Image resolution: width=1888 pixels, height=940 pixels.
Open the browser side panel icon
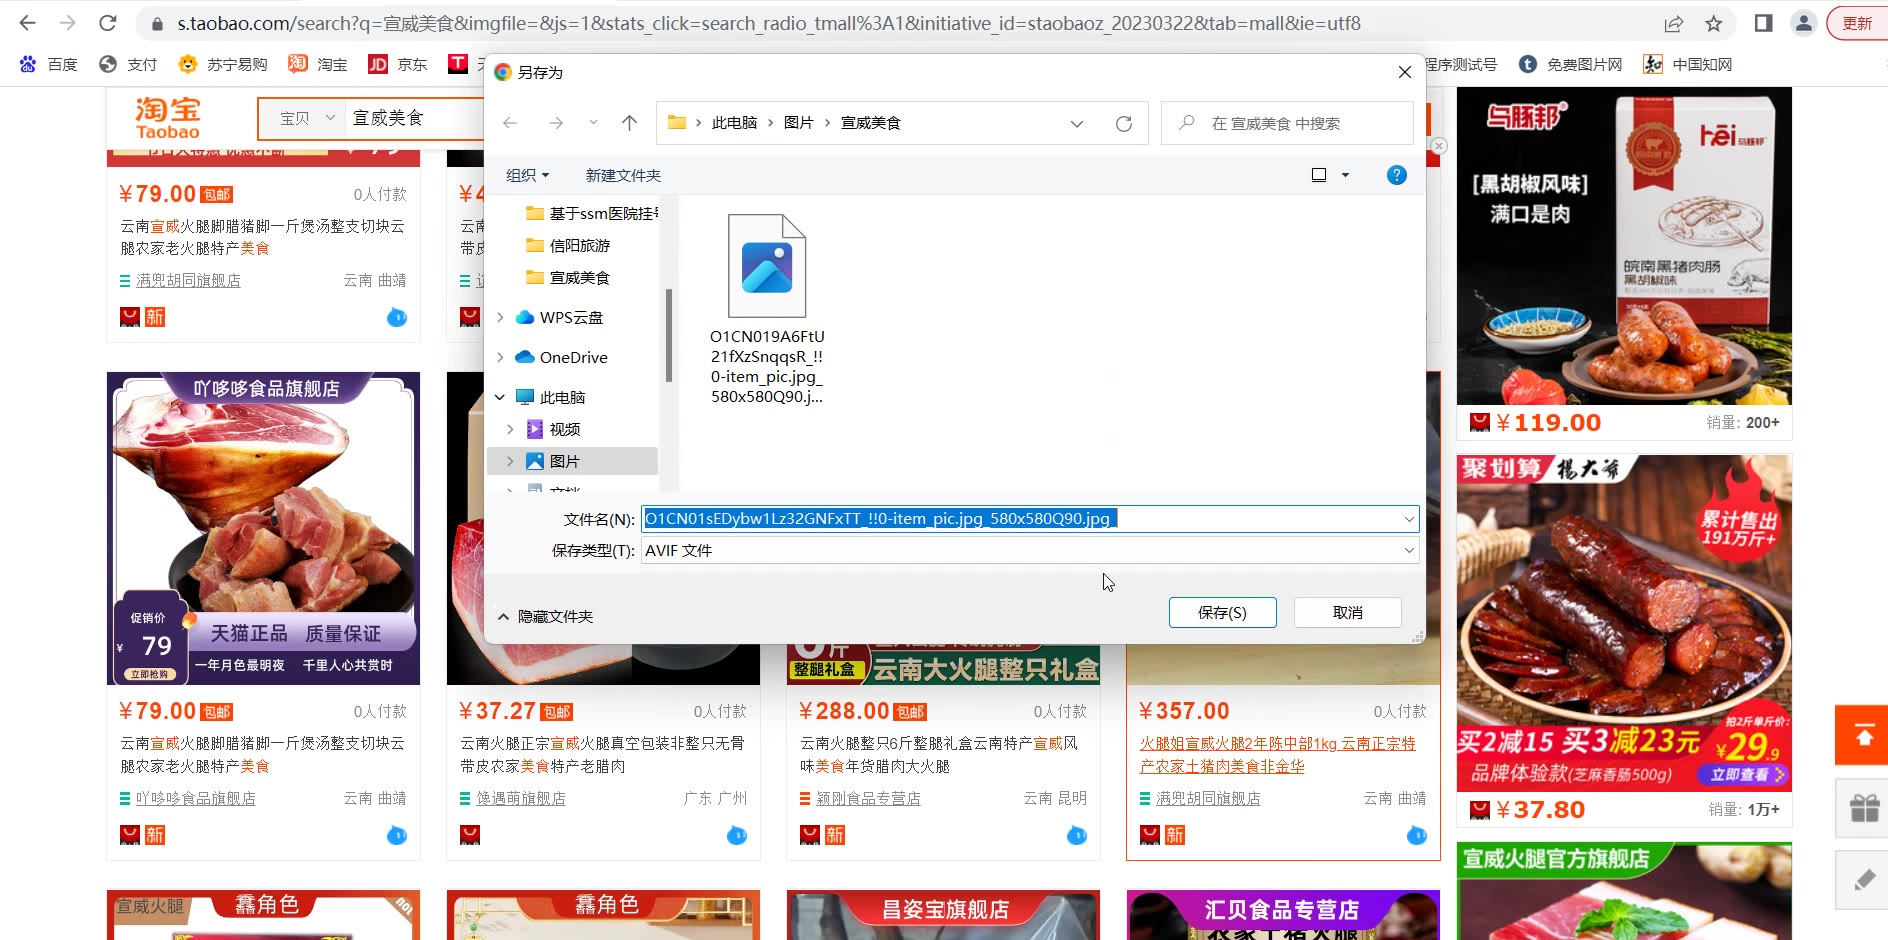(x=1763, y=23)
